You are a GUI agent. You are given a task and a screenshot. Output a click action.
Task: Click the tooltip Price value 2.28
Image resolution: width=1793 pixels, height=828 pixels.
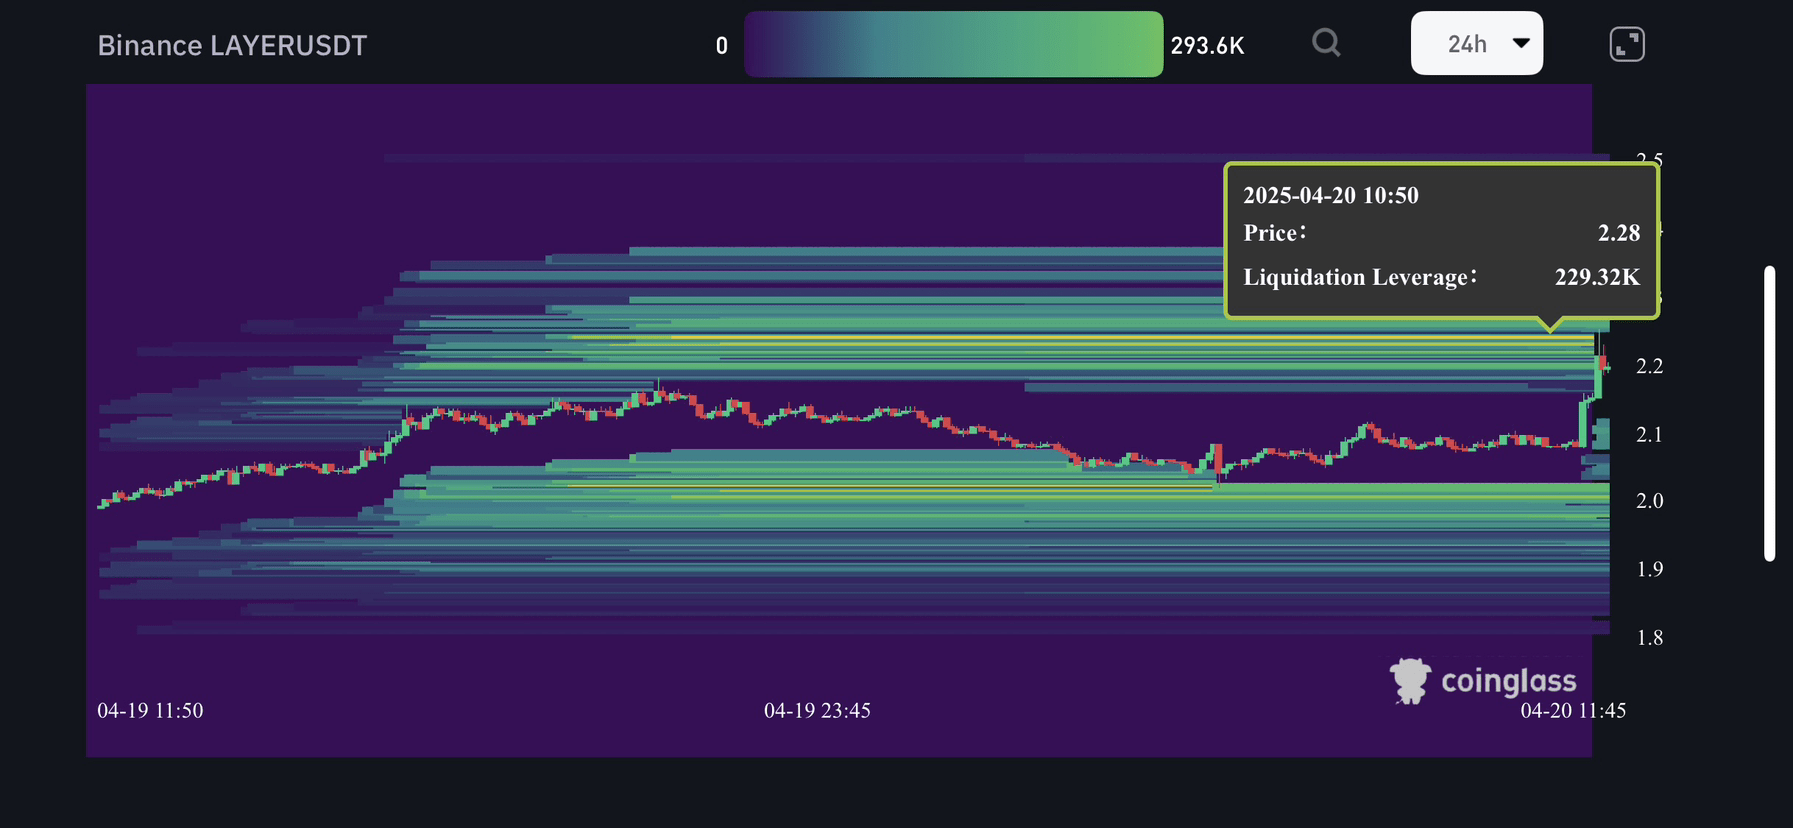(1619, 233)
